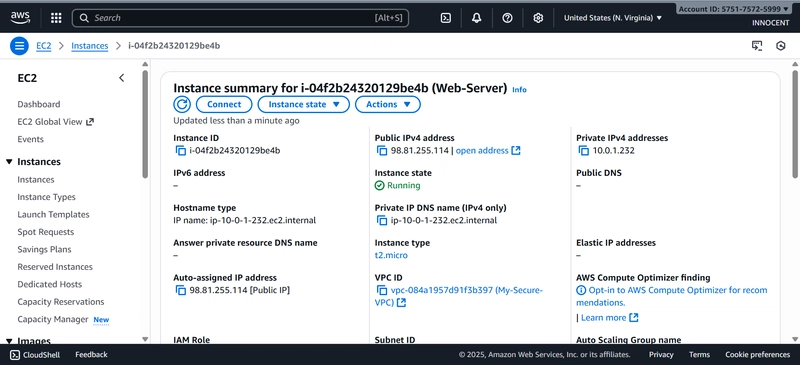Toggle the blue hamburger navigation menu
Screen dimensions: 800x365
19,46
